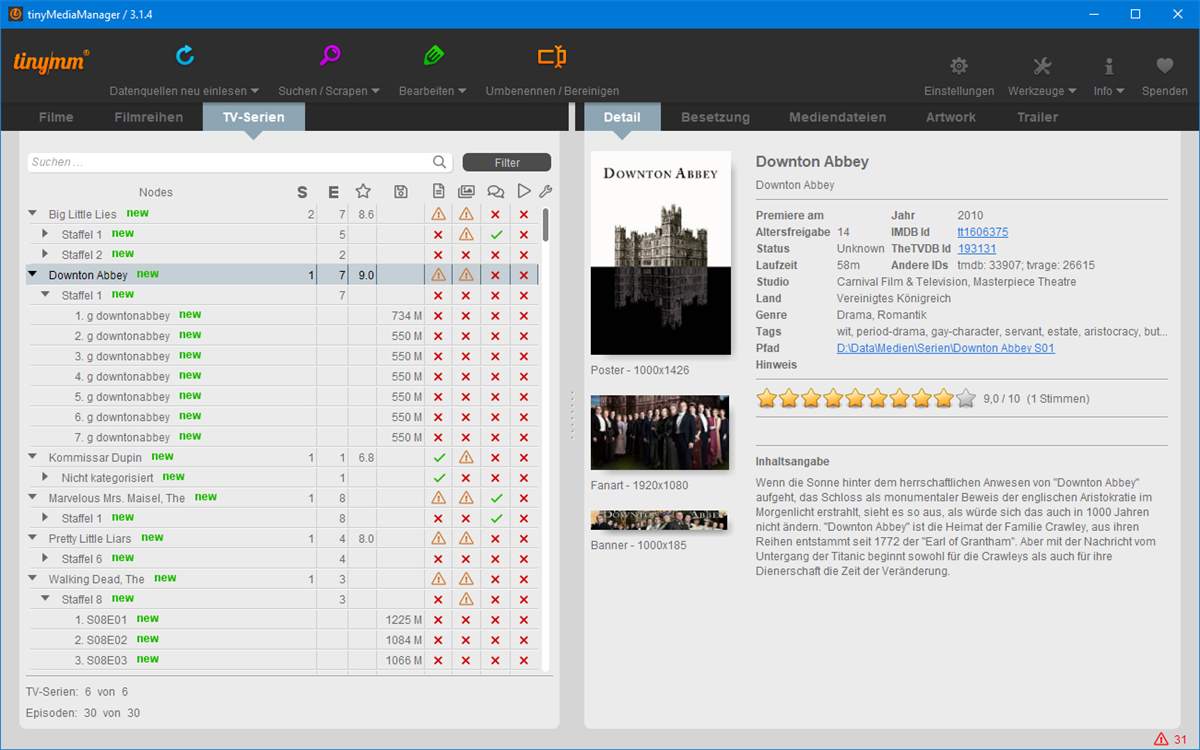
Task: Open TheTVDB link 193131
Action: 977,249
